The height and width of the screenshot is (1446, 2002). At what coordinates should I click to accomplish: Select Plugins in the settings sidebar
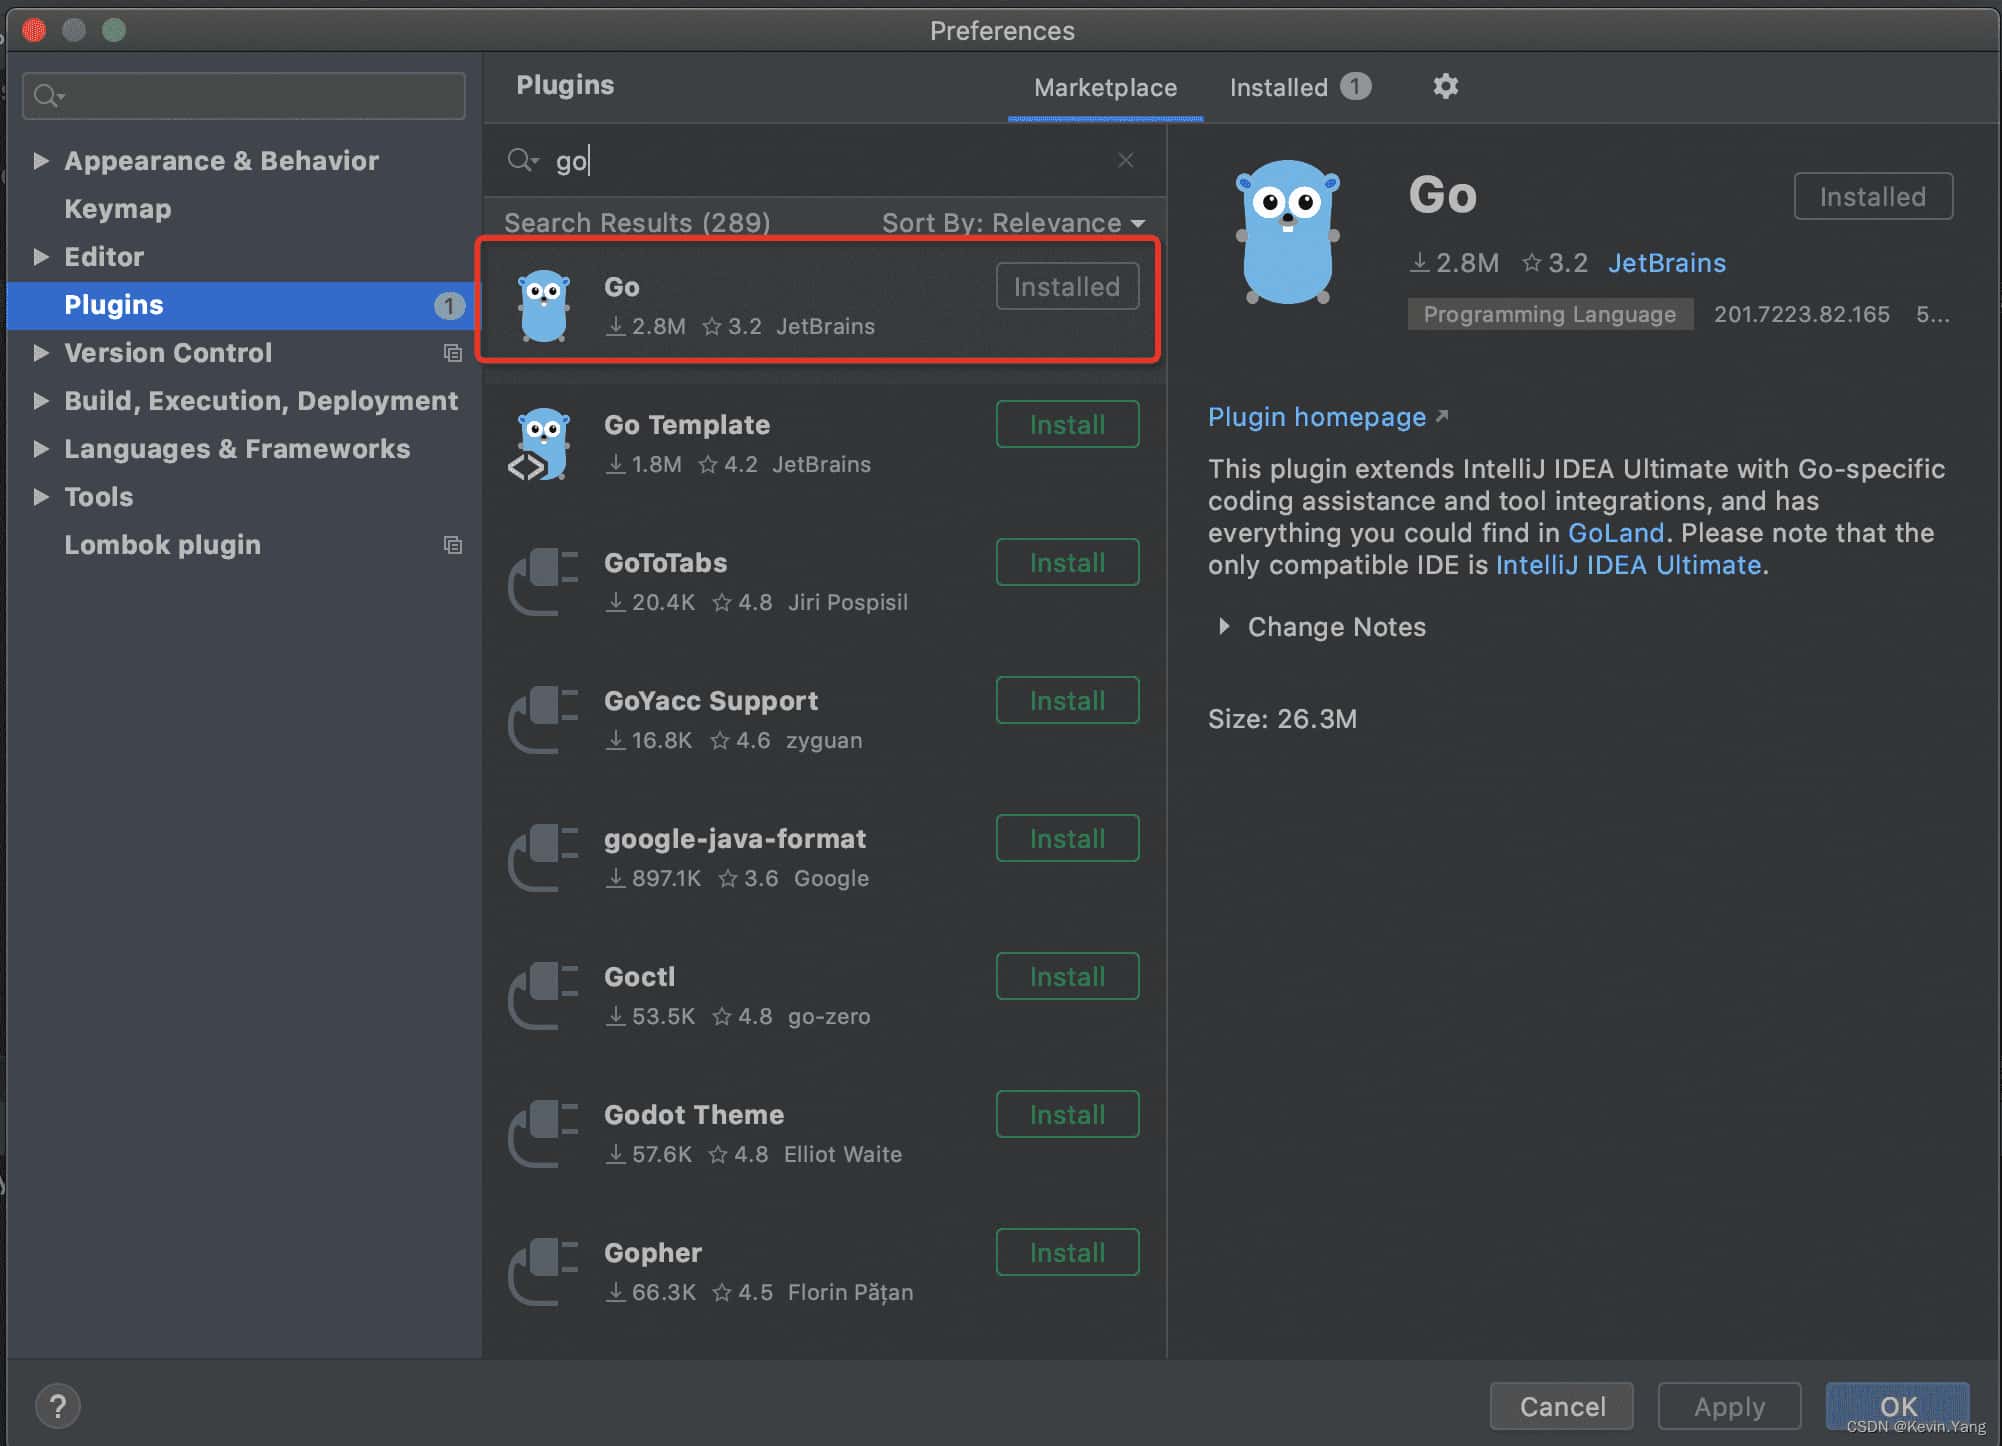click(x=244, y=306)
